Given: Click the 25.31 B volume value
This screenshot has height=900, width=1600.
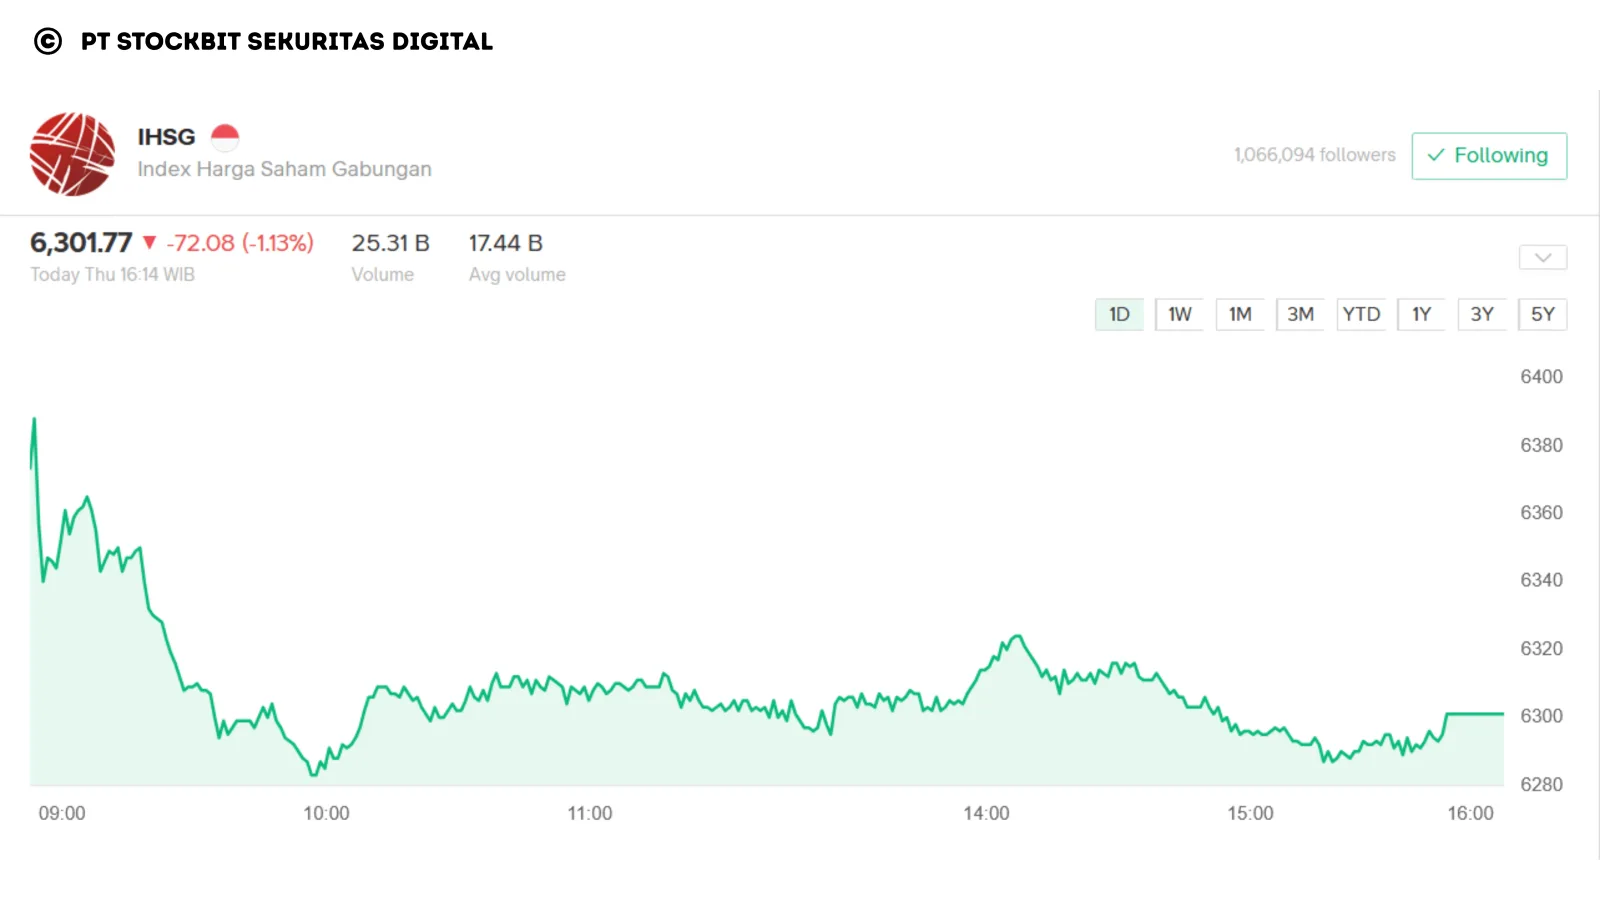Looking at the screenshot, I should 390,243.
